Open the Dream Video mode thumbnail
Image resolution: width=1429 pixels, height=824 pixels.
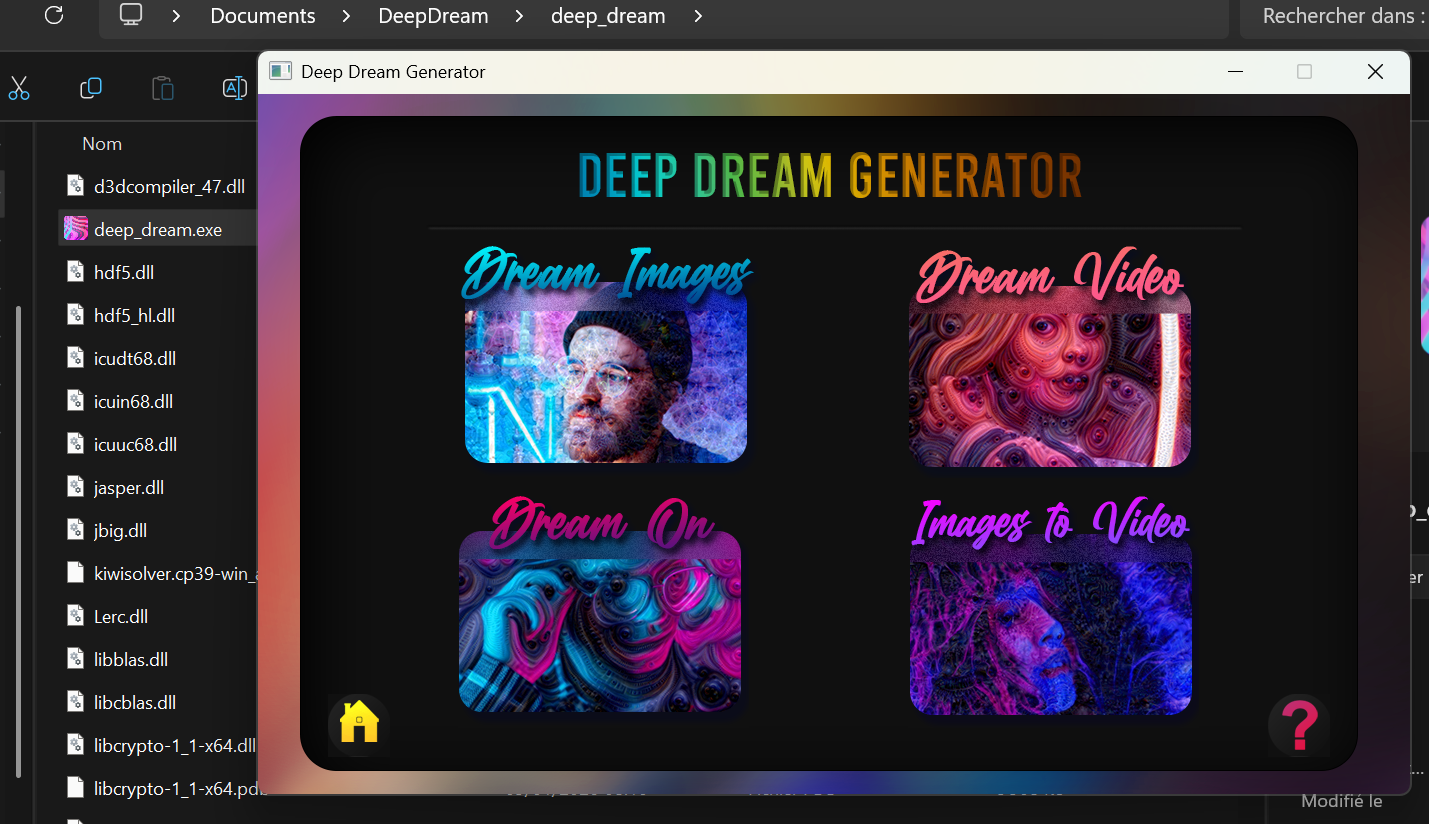pyautogui.click(x=1049, y=388)
